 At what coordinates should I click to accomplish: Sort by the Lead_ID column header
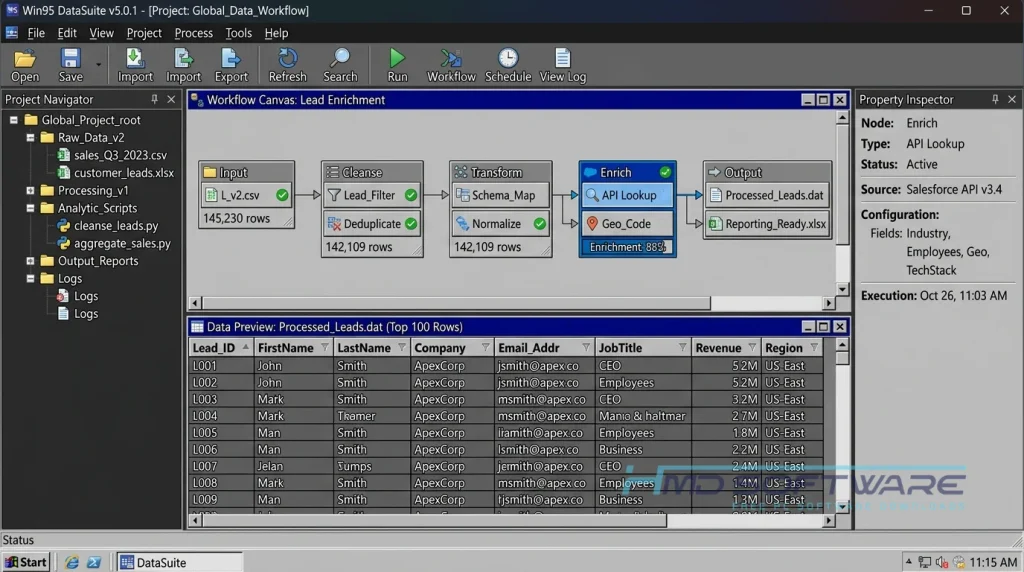click(x=221, y=348)
